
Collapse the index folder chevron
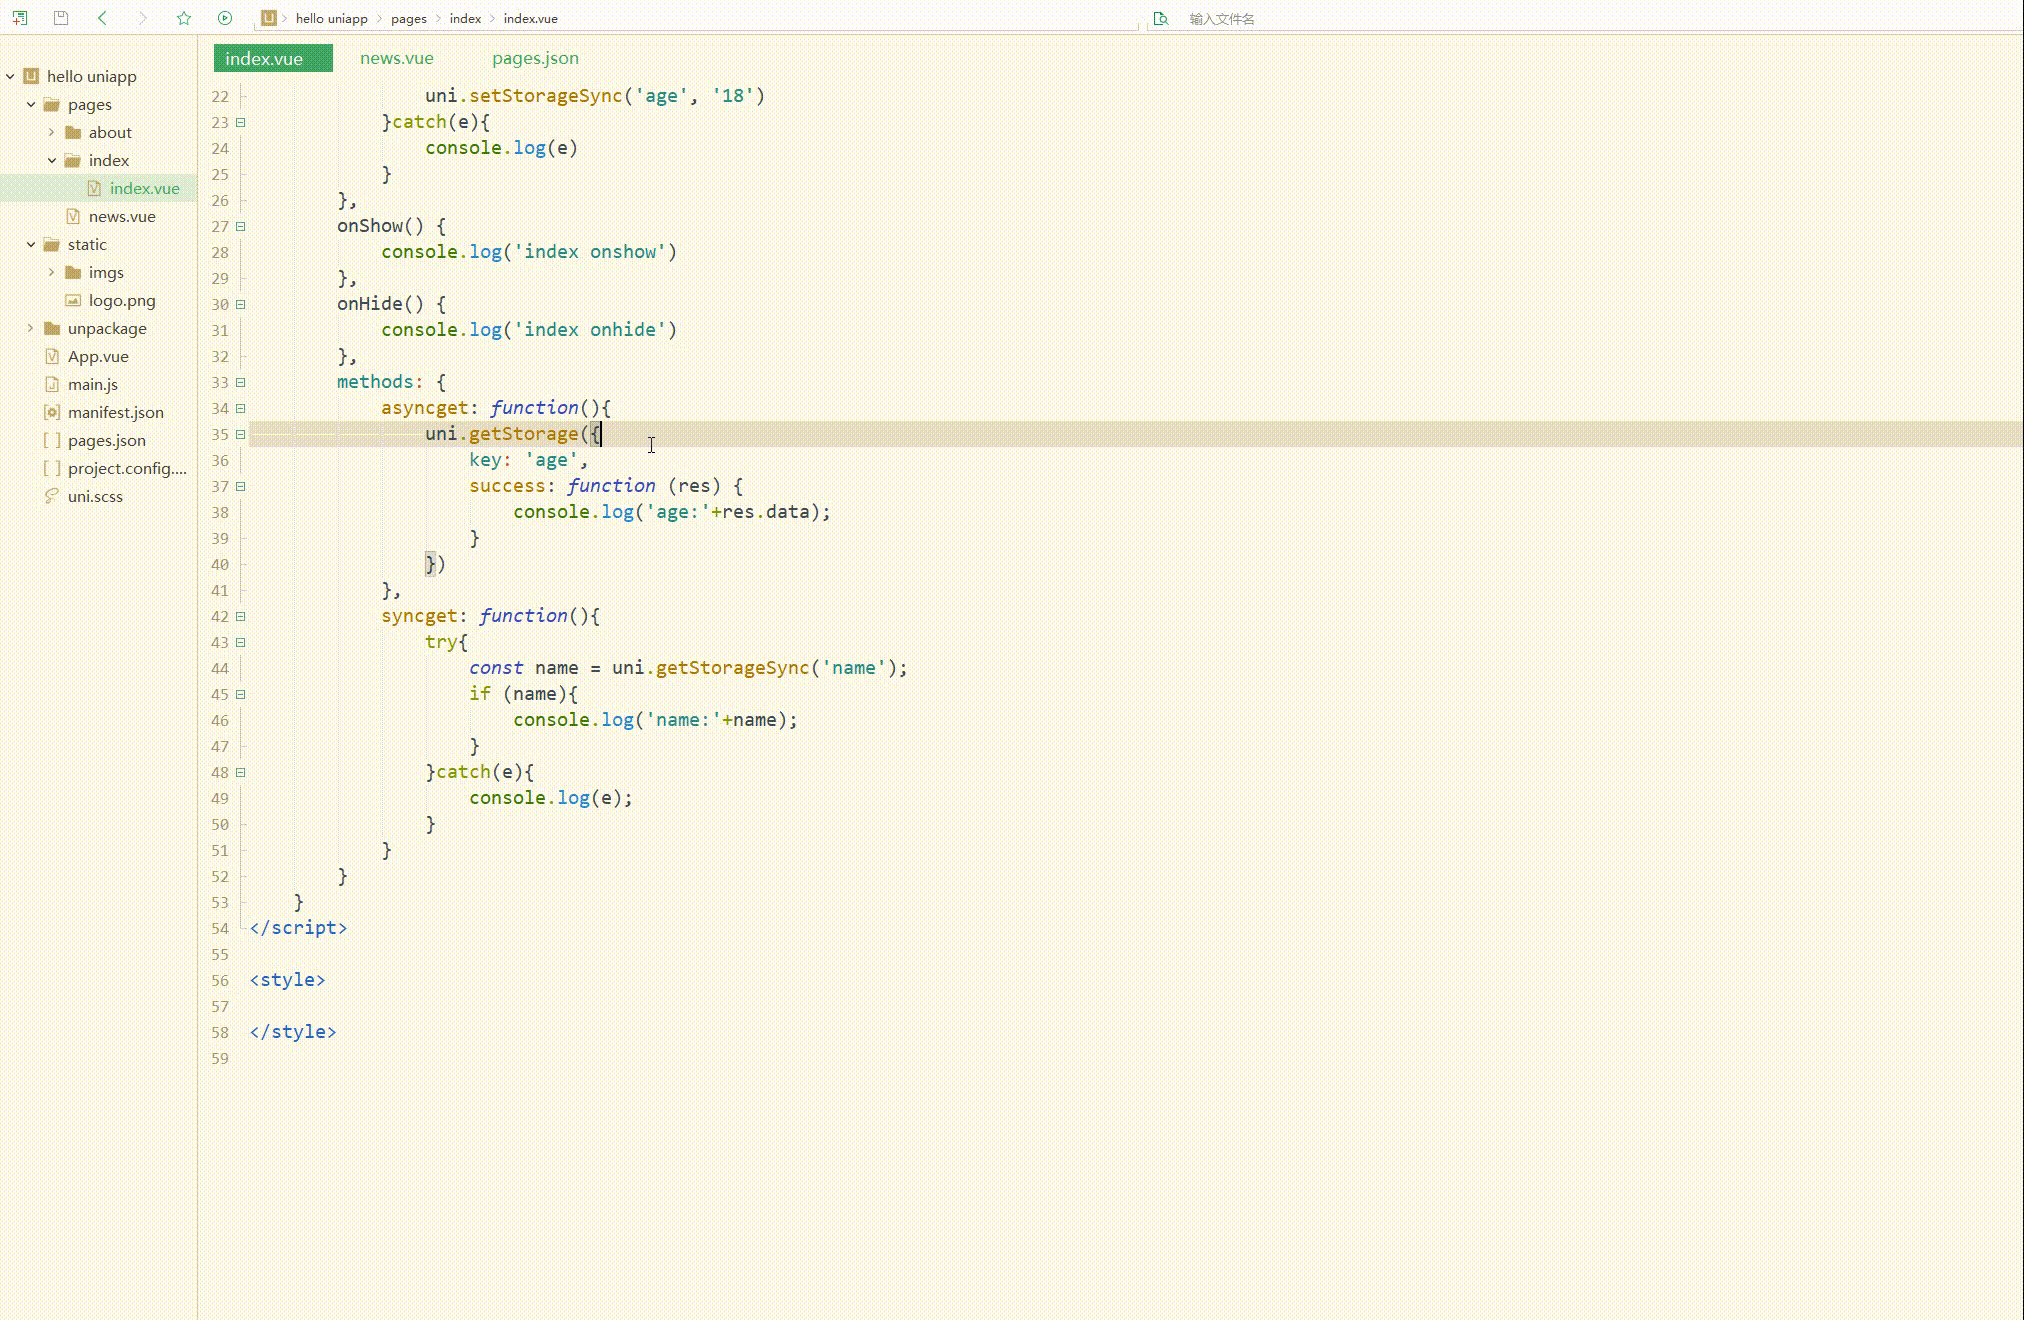pyautogui.click(x=52, y=160)
